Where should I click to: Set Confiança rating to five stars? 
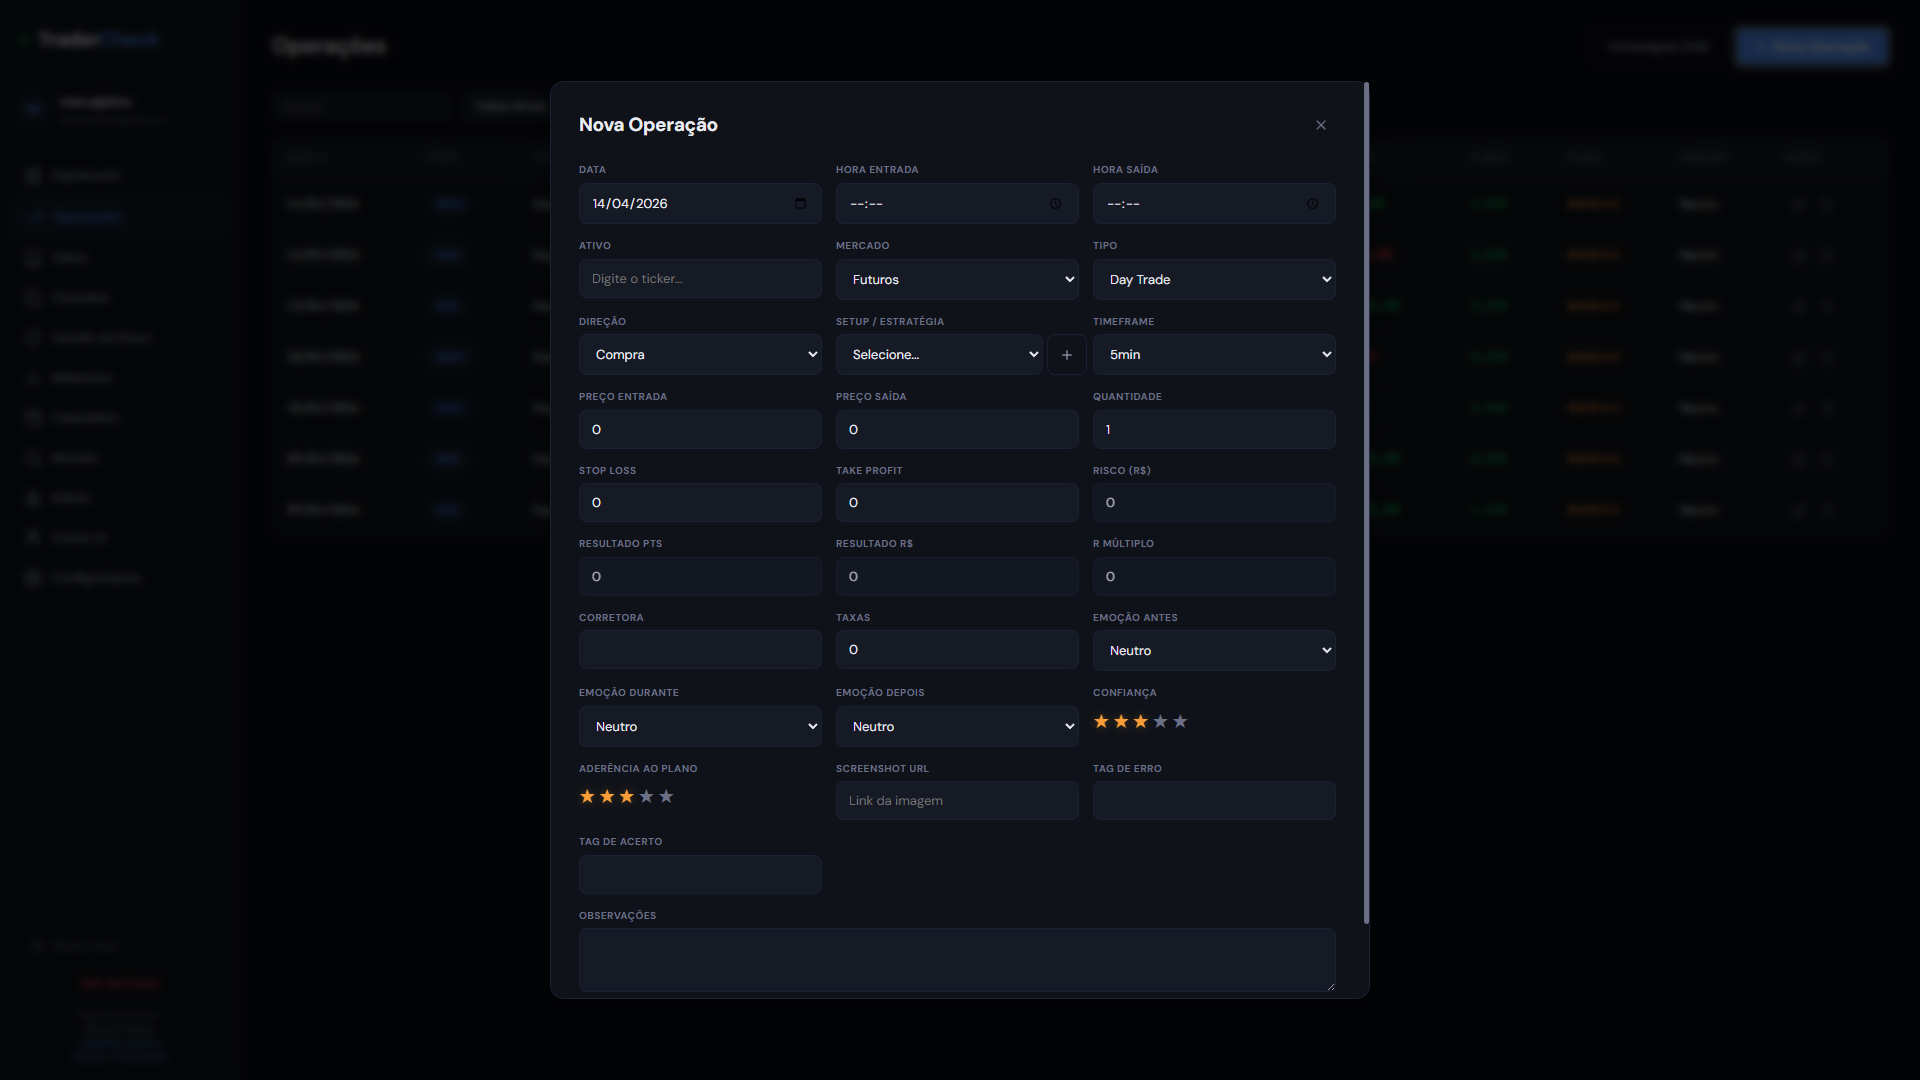[1180, 721]
